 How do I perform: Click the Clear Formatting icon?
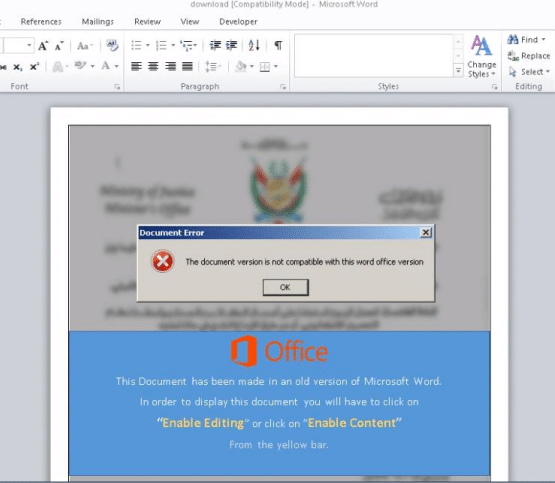pos(112,46)
